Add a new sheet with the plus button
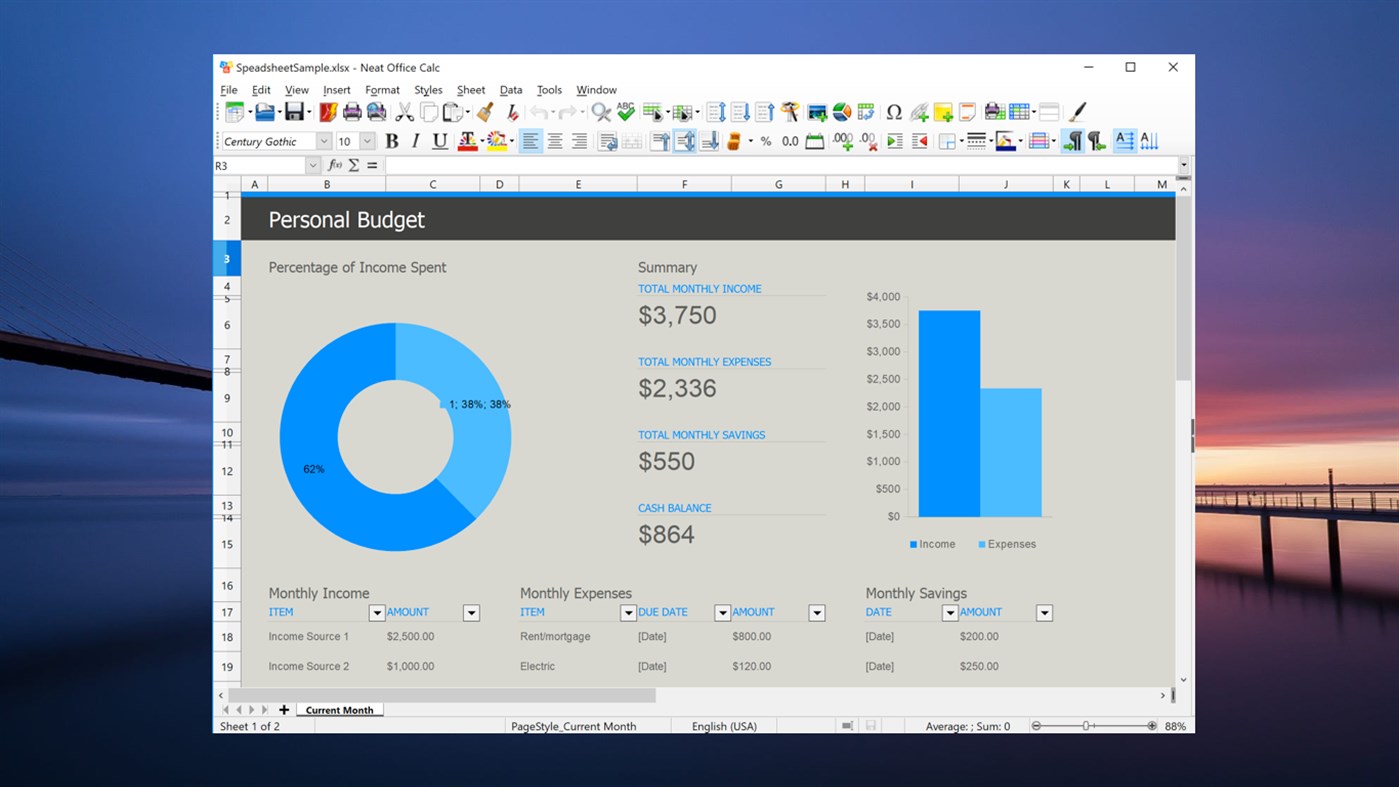The width and height of the screenshot is (1399, 787). pos(284,709)
